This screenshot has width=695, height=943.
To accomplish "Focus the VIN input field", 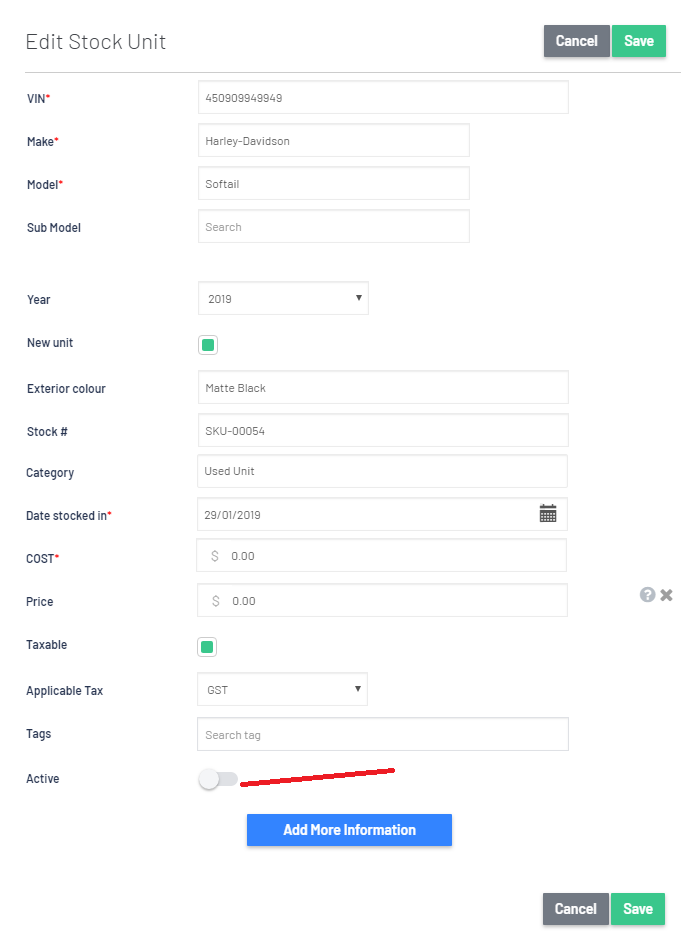I will [383, 97].
